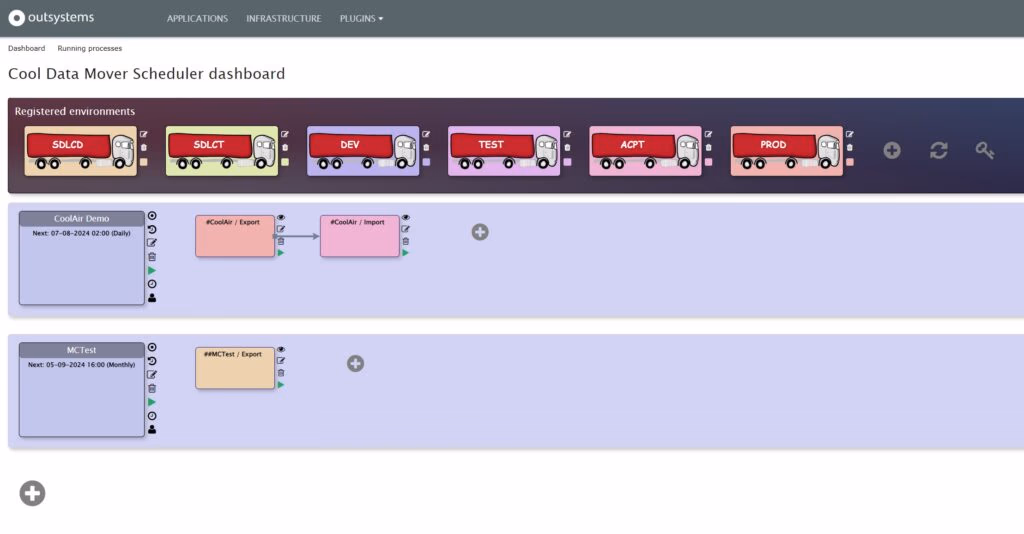
Task: Toggle the eye icon on #CoolAir / Export
Action: 281,217
